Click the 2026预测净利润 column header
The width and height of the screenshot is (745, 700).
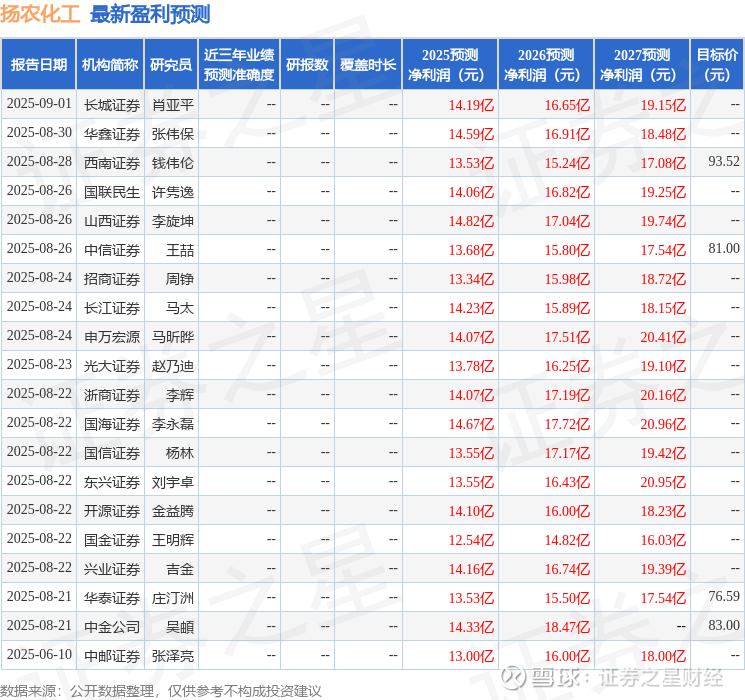click(546, 65)
